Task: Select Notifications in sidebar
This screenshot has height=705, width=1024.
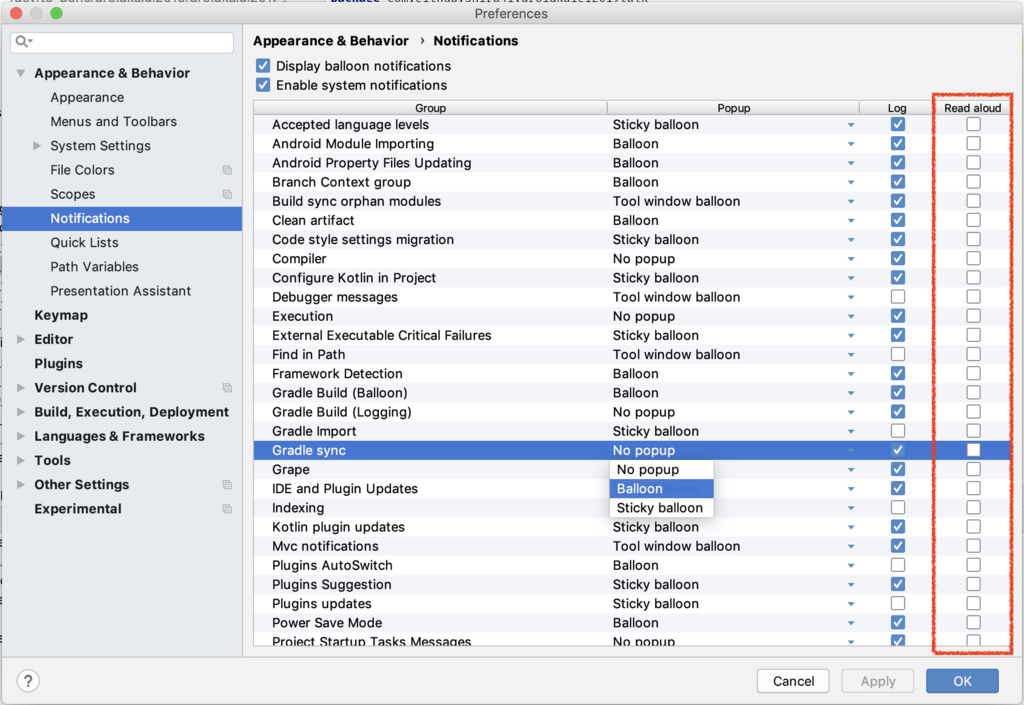Action: point(121,219)
